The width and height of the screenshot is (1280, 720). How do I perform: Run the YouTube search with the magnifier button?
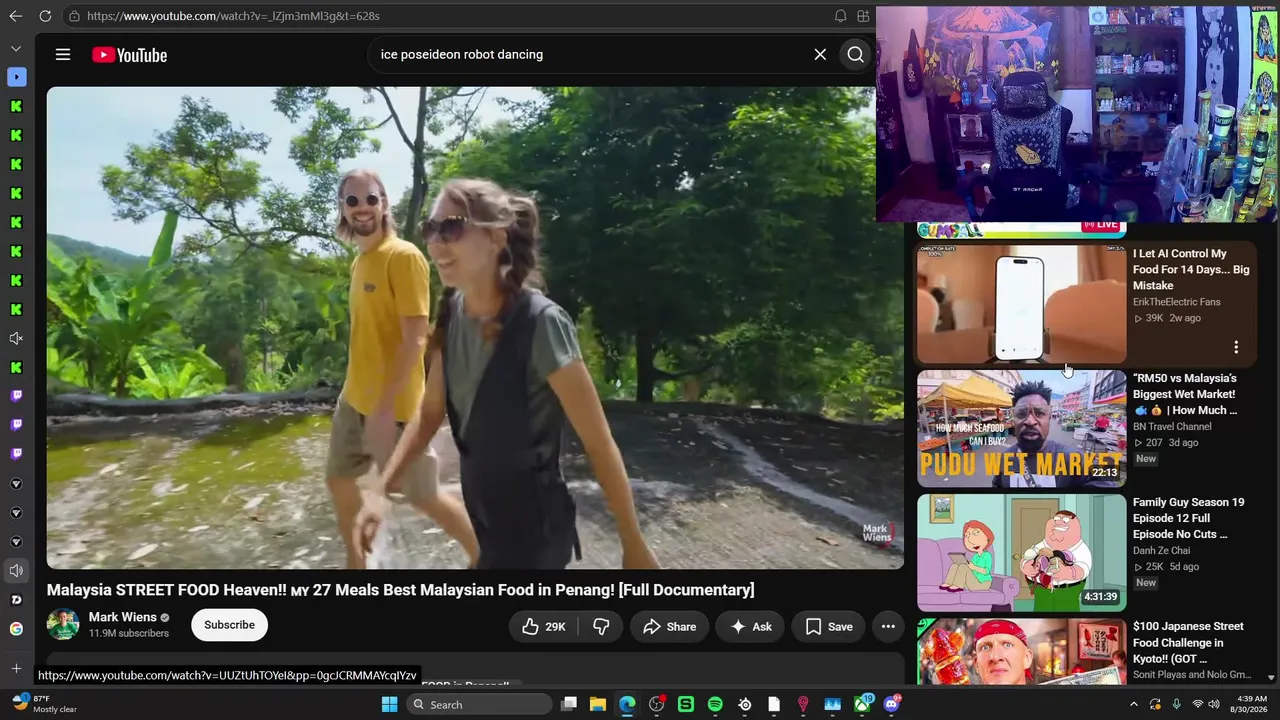(856, 55)
